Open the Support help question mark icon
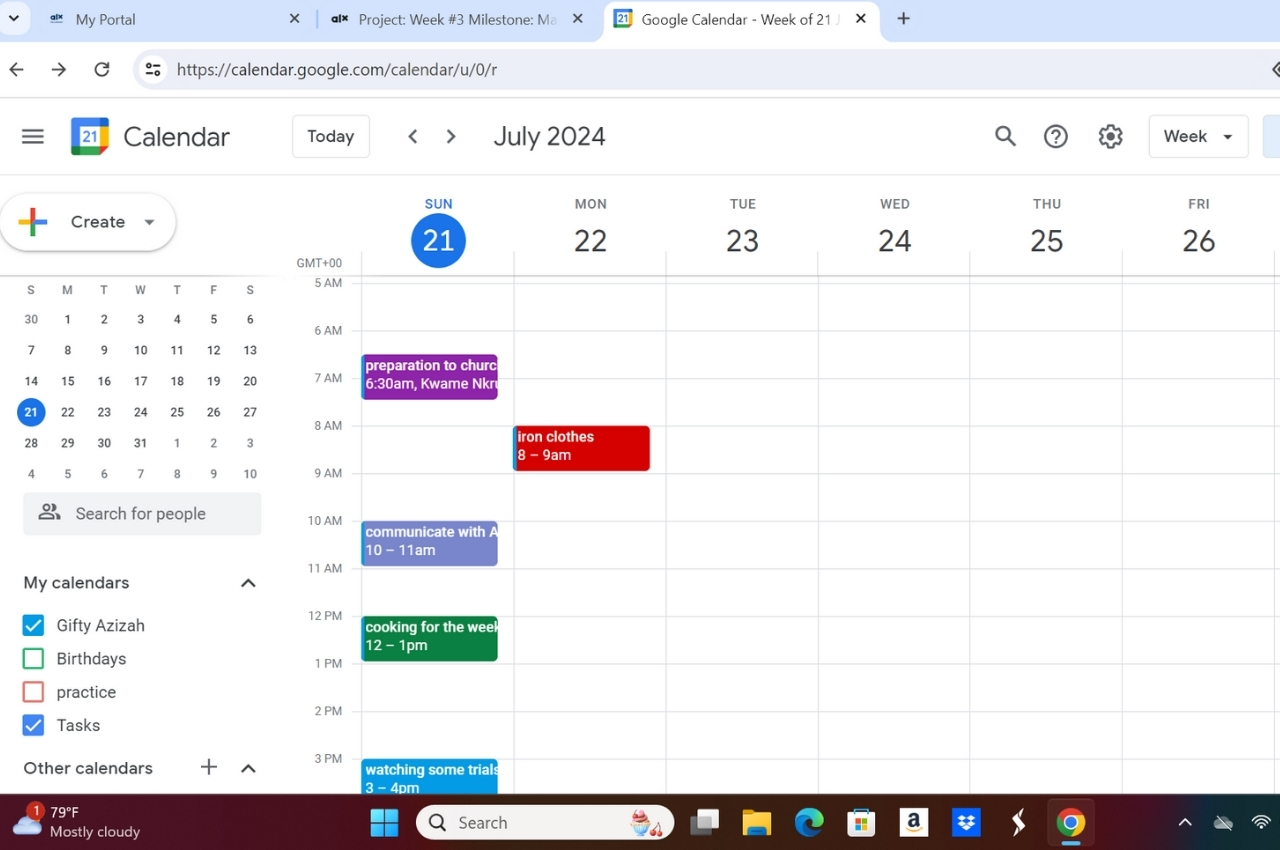Viewport: 1280px width, 850px height. pyautogui.click(x=1056, y=137)
